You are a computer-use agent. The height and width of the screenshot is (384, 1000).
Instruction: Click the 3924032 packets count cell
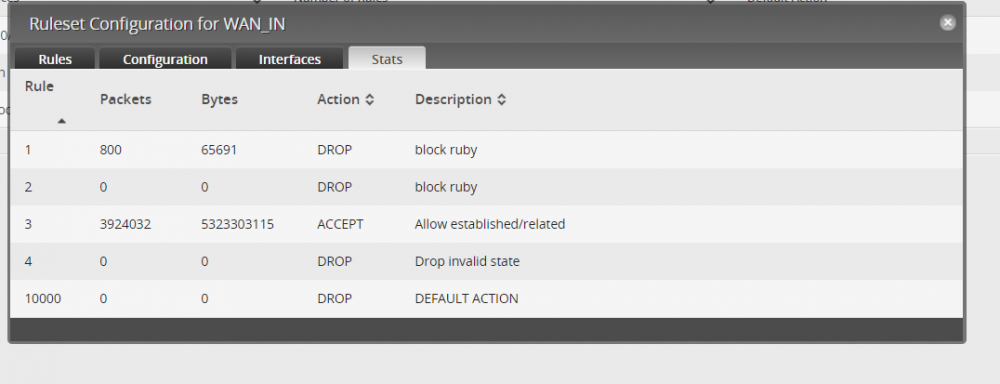[x=126, y=224]
